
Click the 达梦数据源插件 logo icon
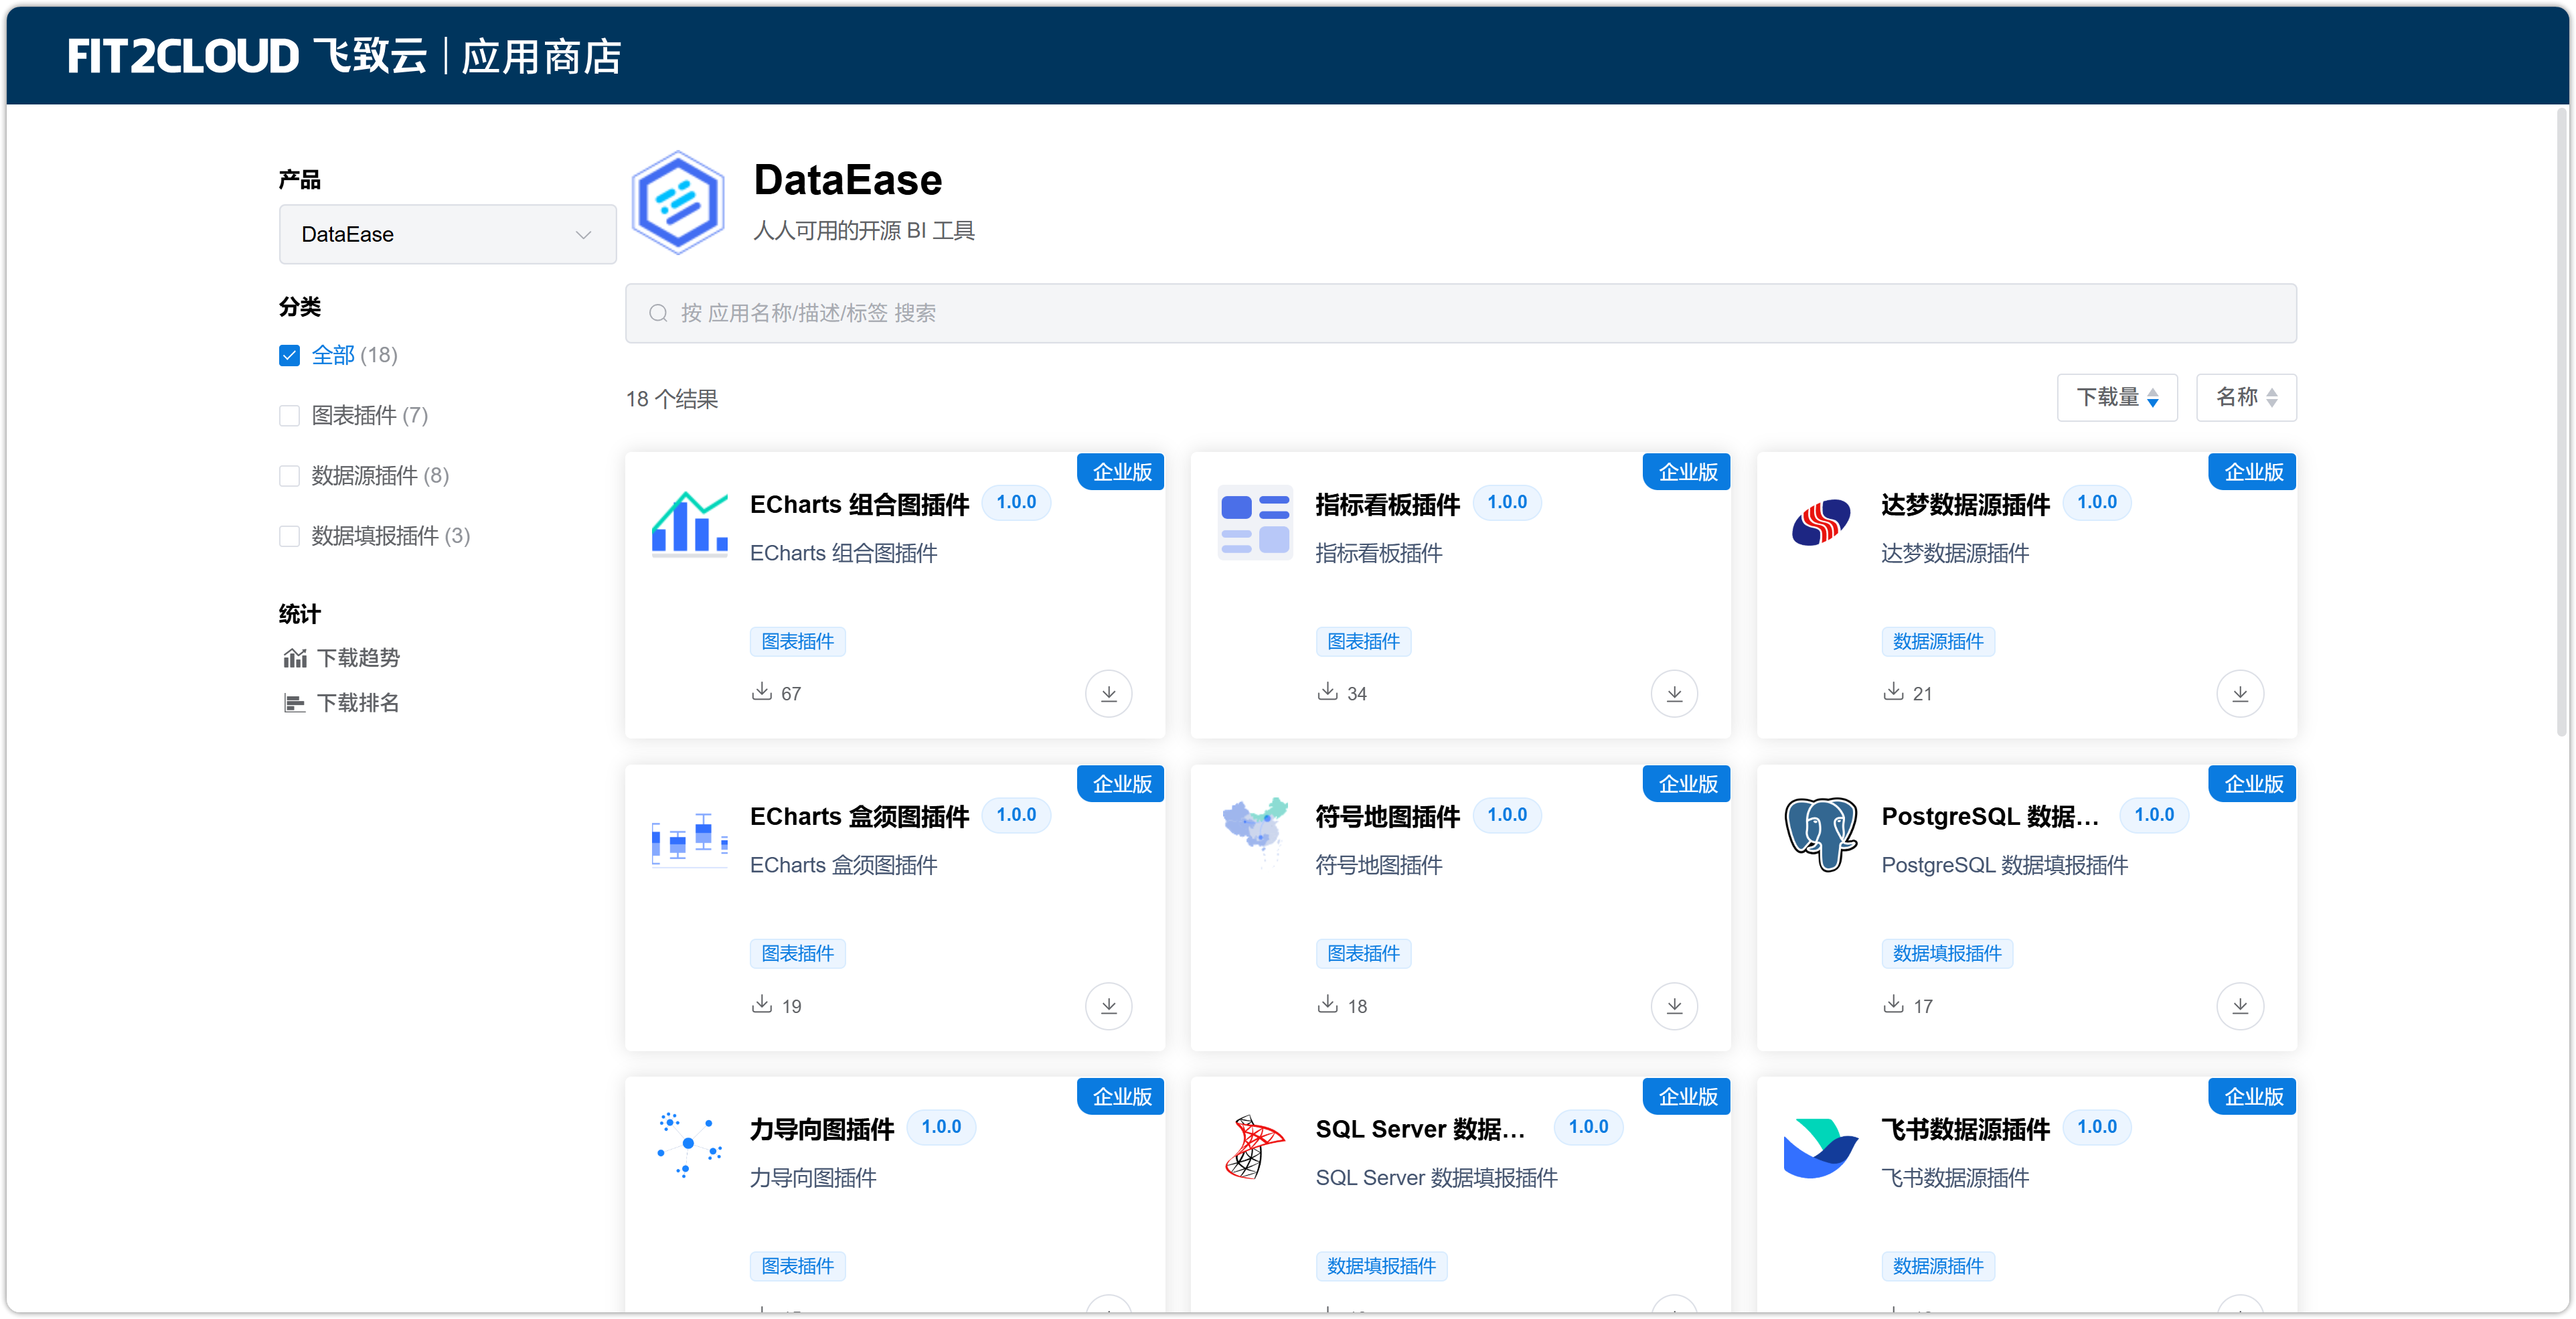click(1821, 522)
